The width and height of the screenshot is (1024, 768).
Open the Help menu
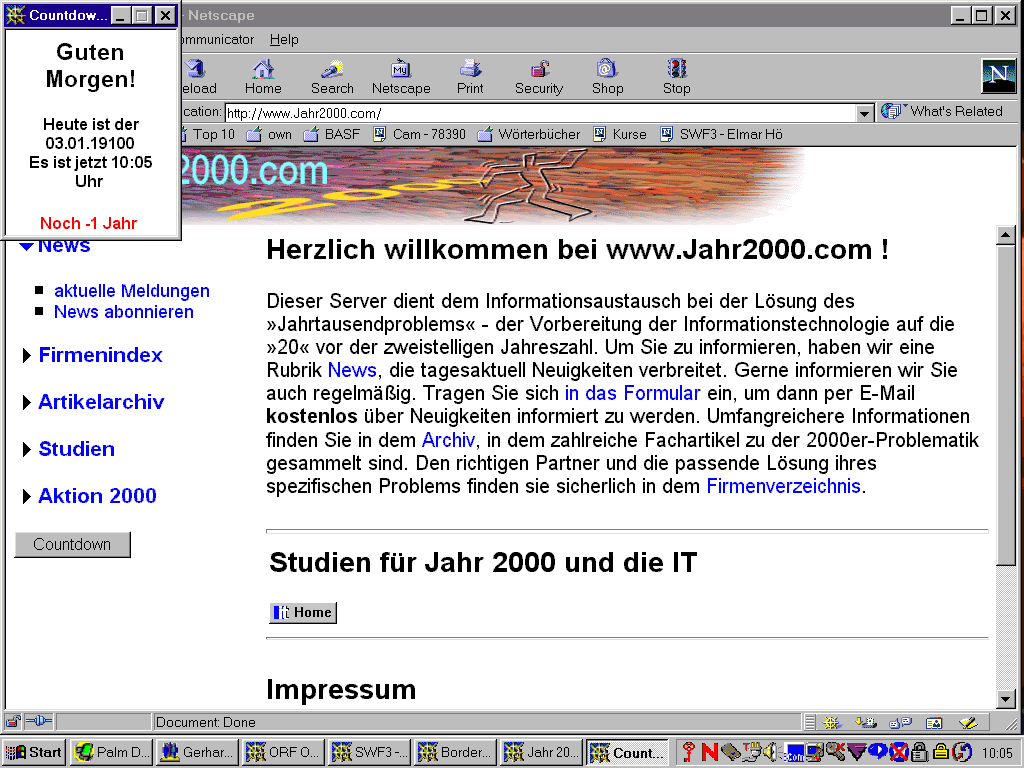tap(284, 39)
